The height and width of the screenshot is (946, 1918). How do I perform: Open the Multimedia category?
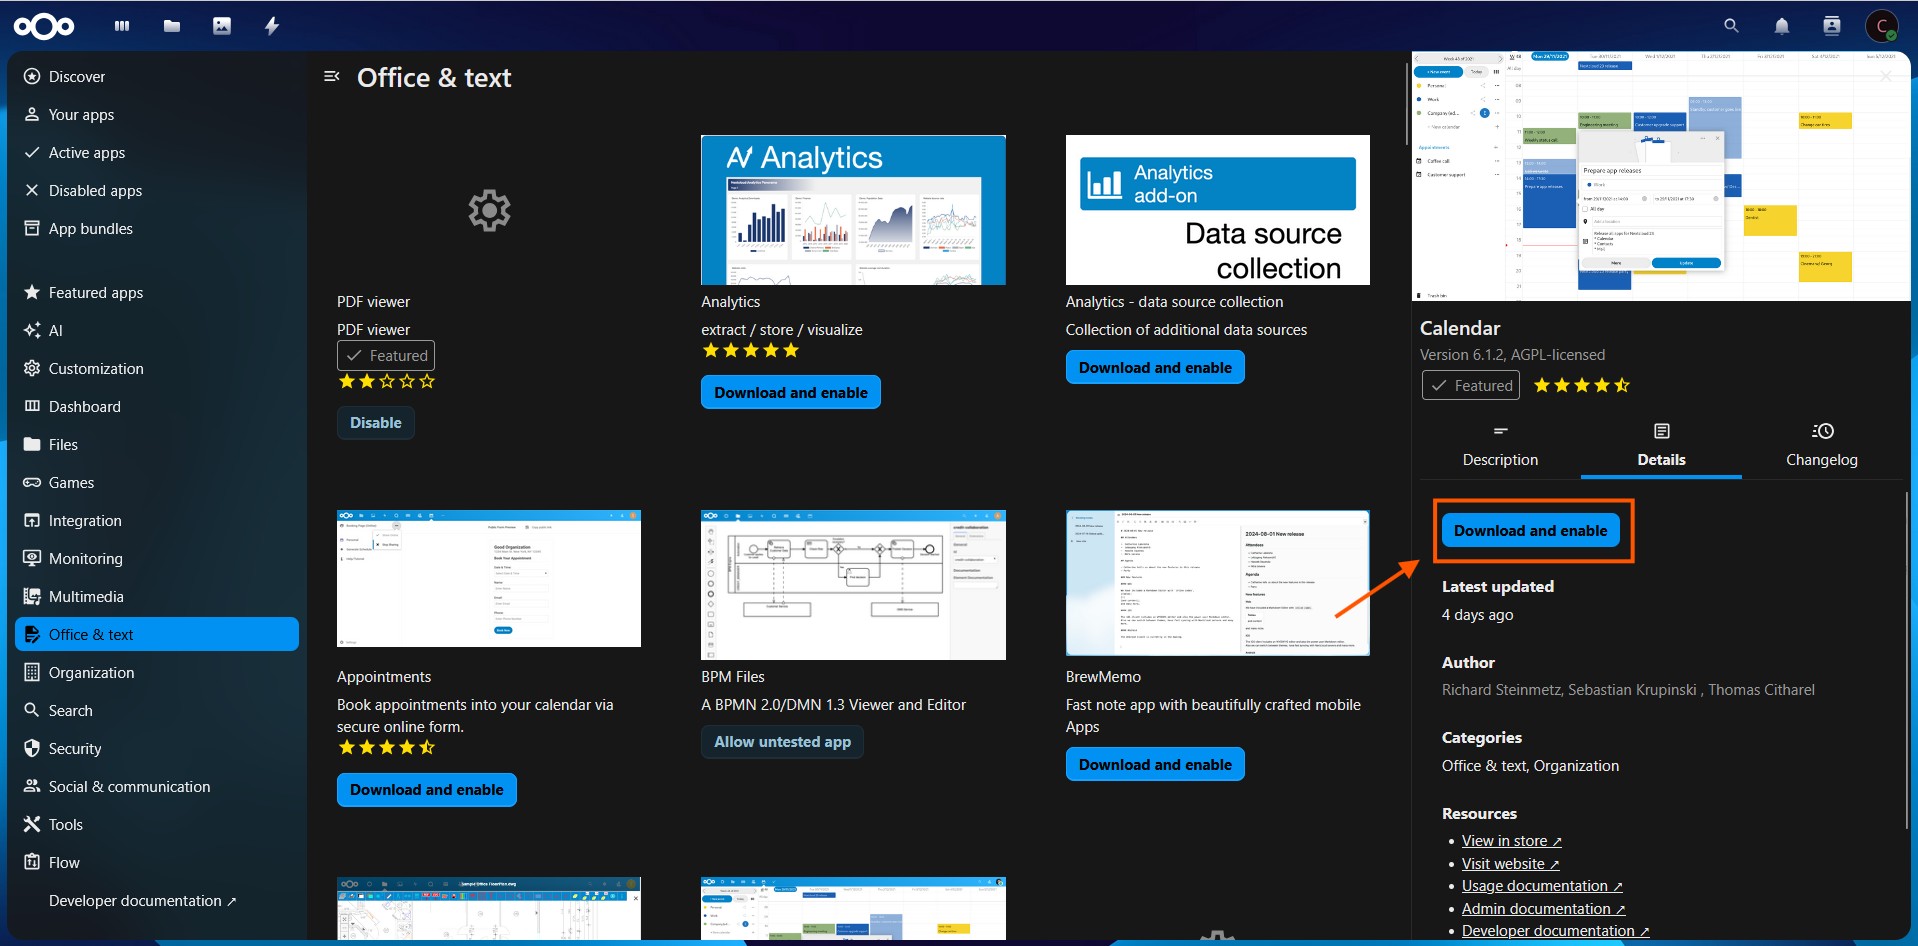(x=86, y=597)
